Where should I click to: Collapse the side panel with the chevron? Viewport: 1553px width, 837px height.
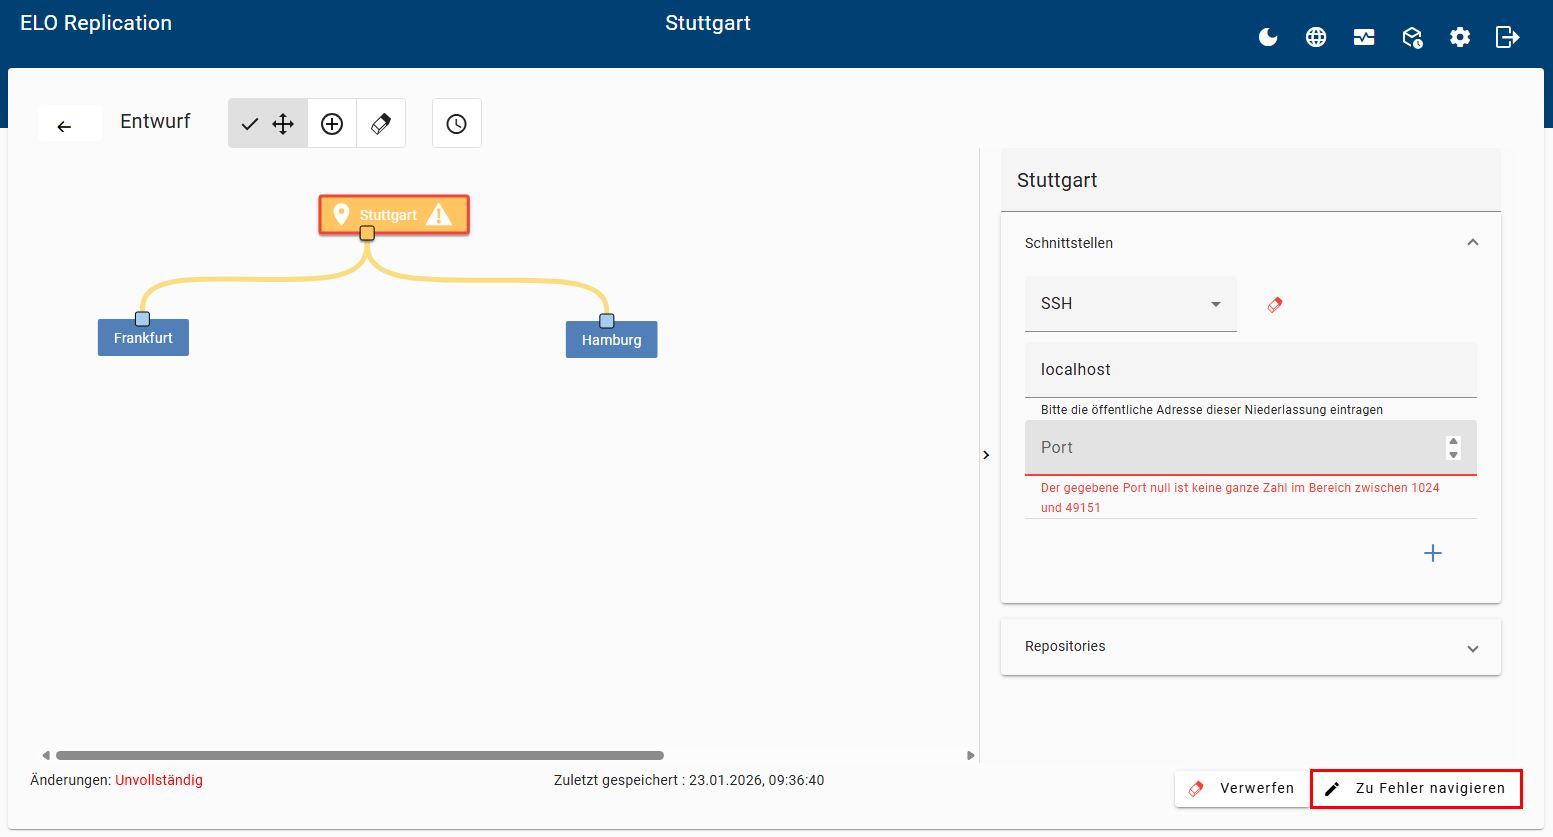click(x=986, y=455)
